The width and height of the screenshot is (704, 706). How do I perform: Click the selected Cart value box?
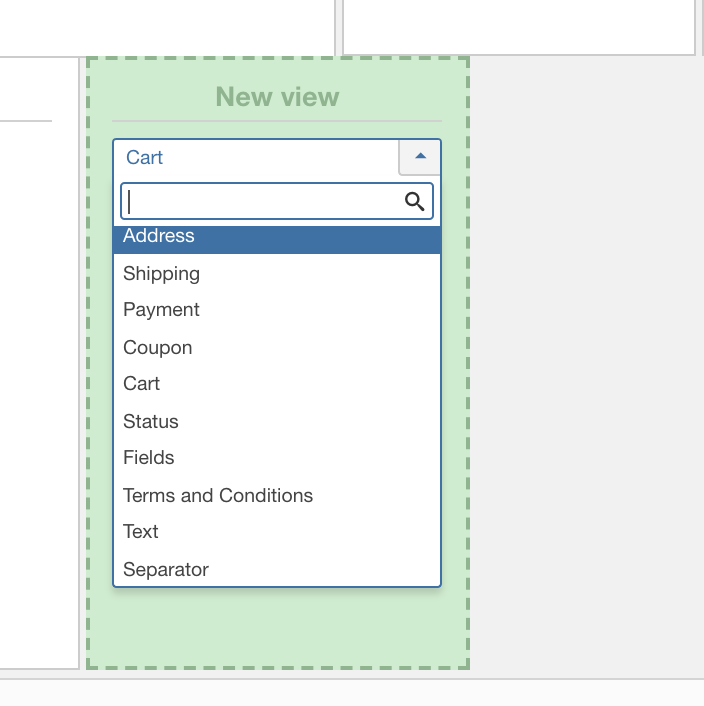[256, 157]
